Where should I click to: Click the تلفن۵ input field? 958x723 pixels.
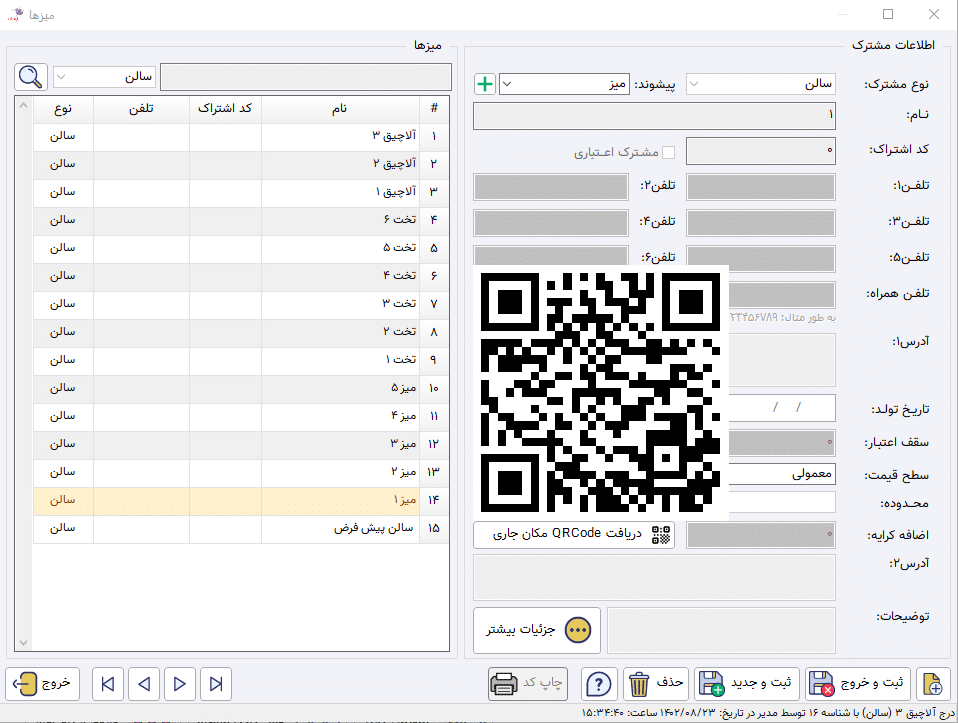[x=761, y=259]
